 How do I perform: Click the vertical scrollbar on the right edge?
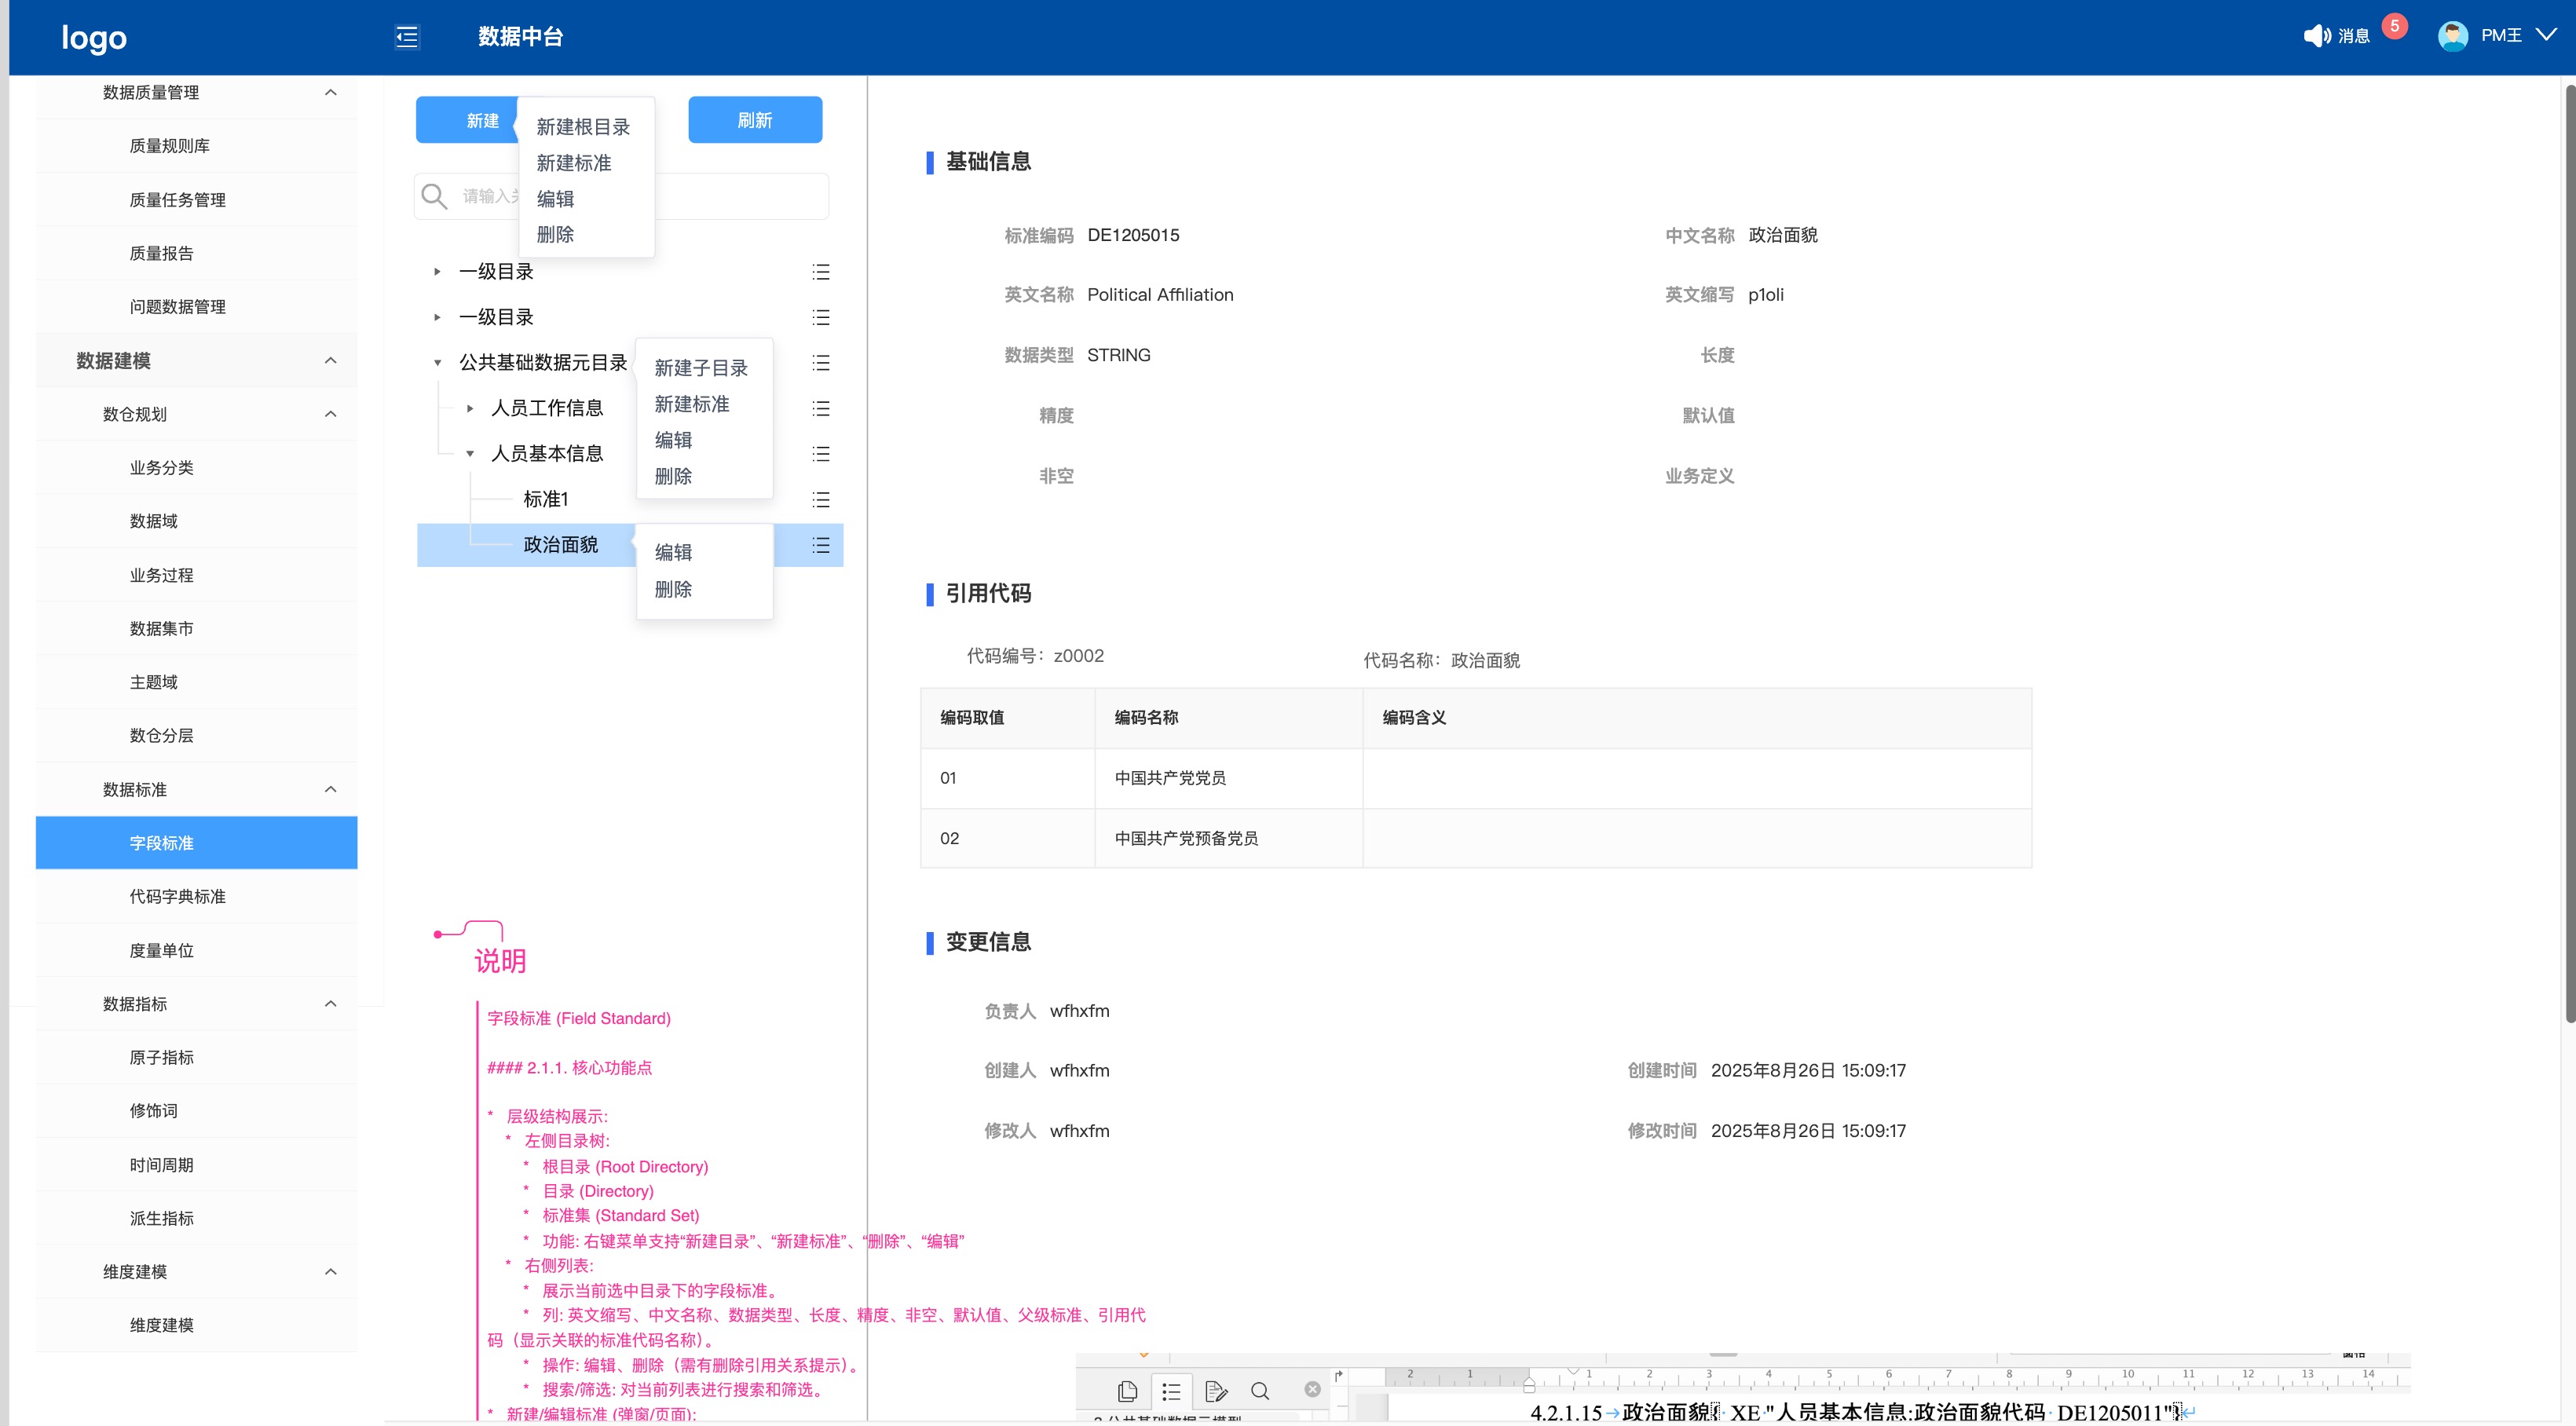pos(2569,553)
